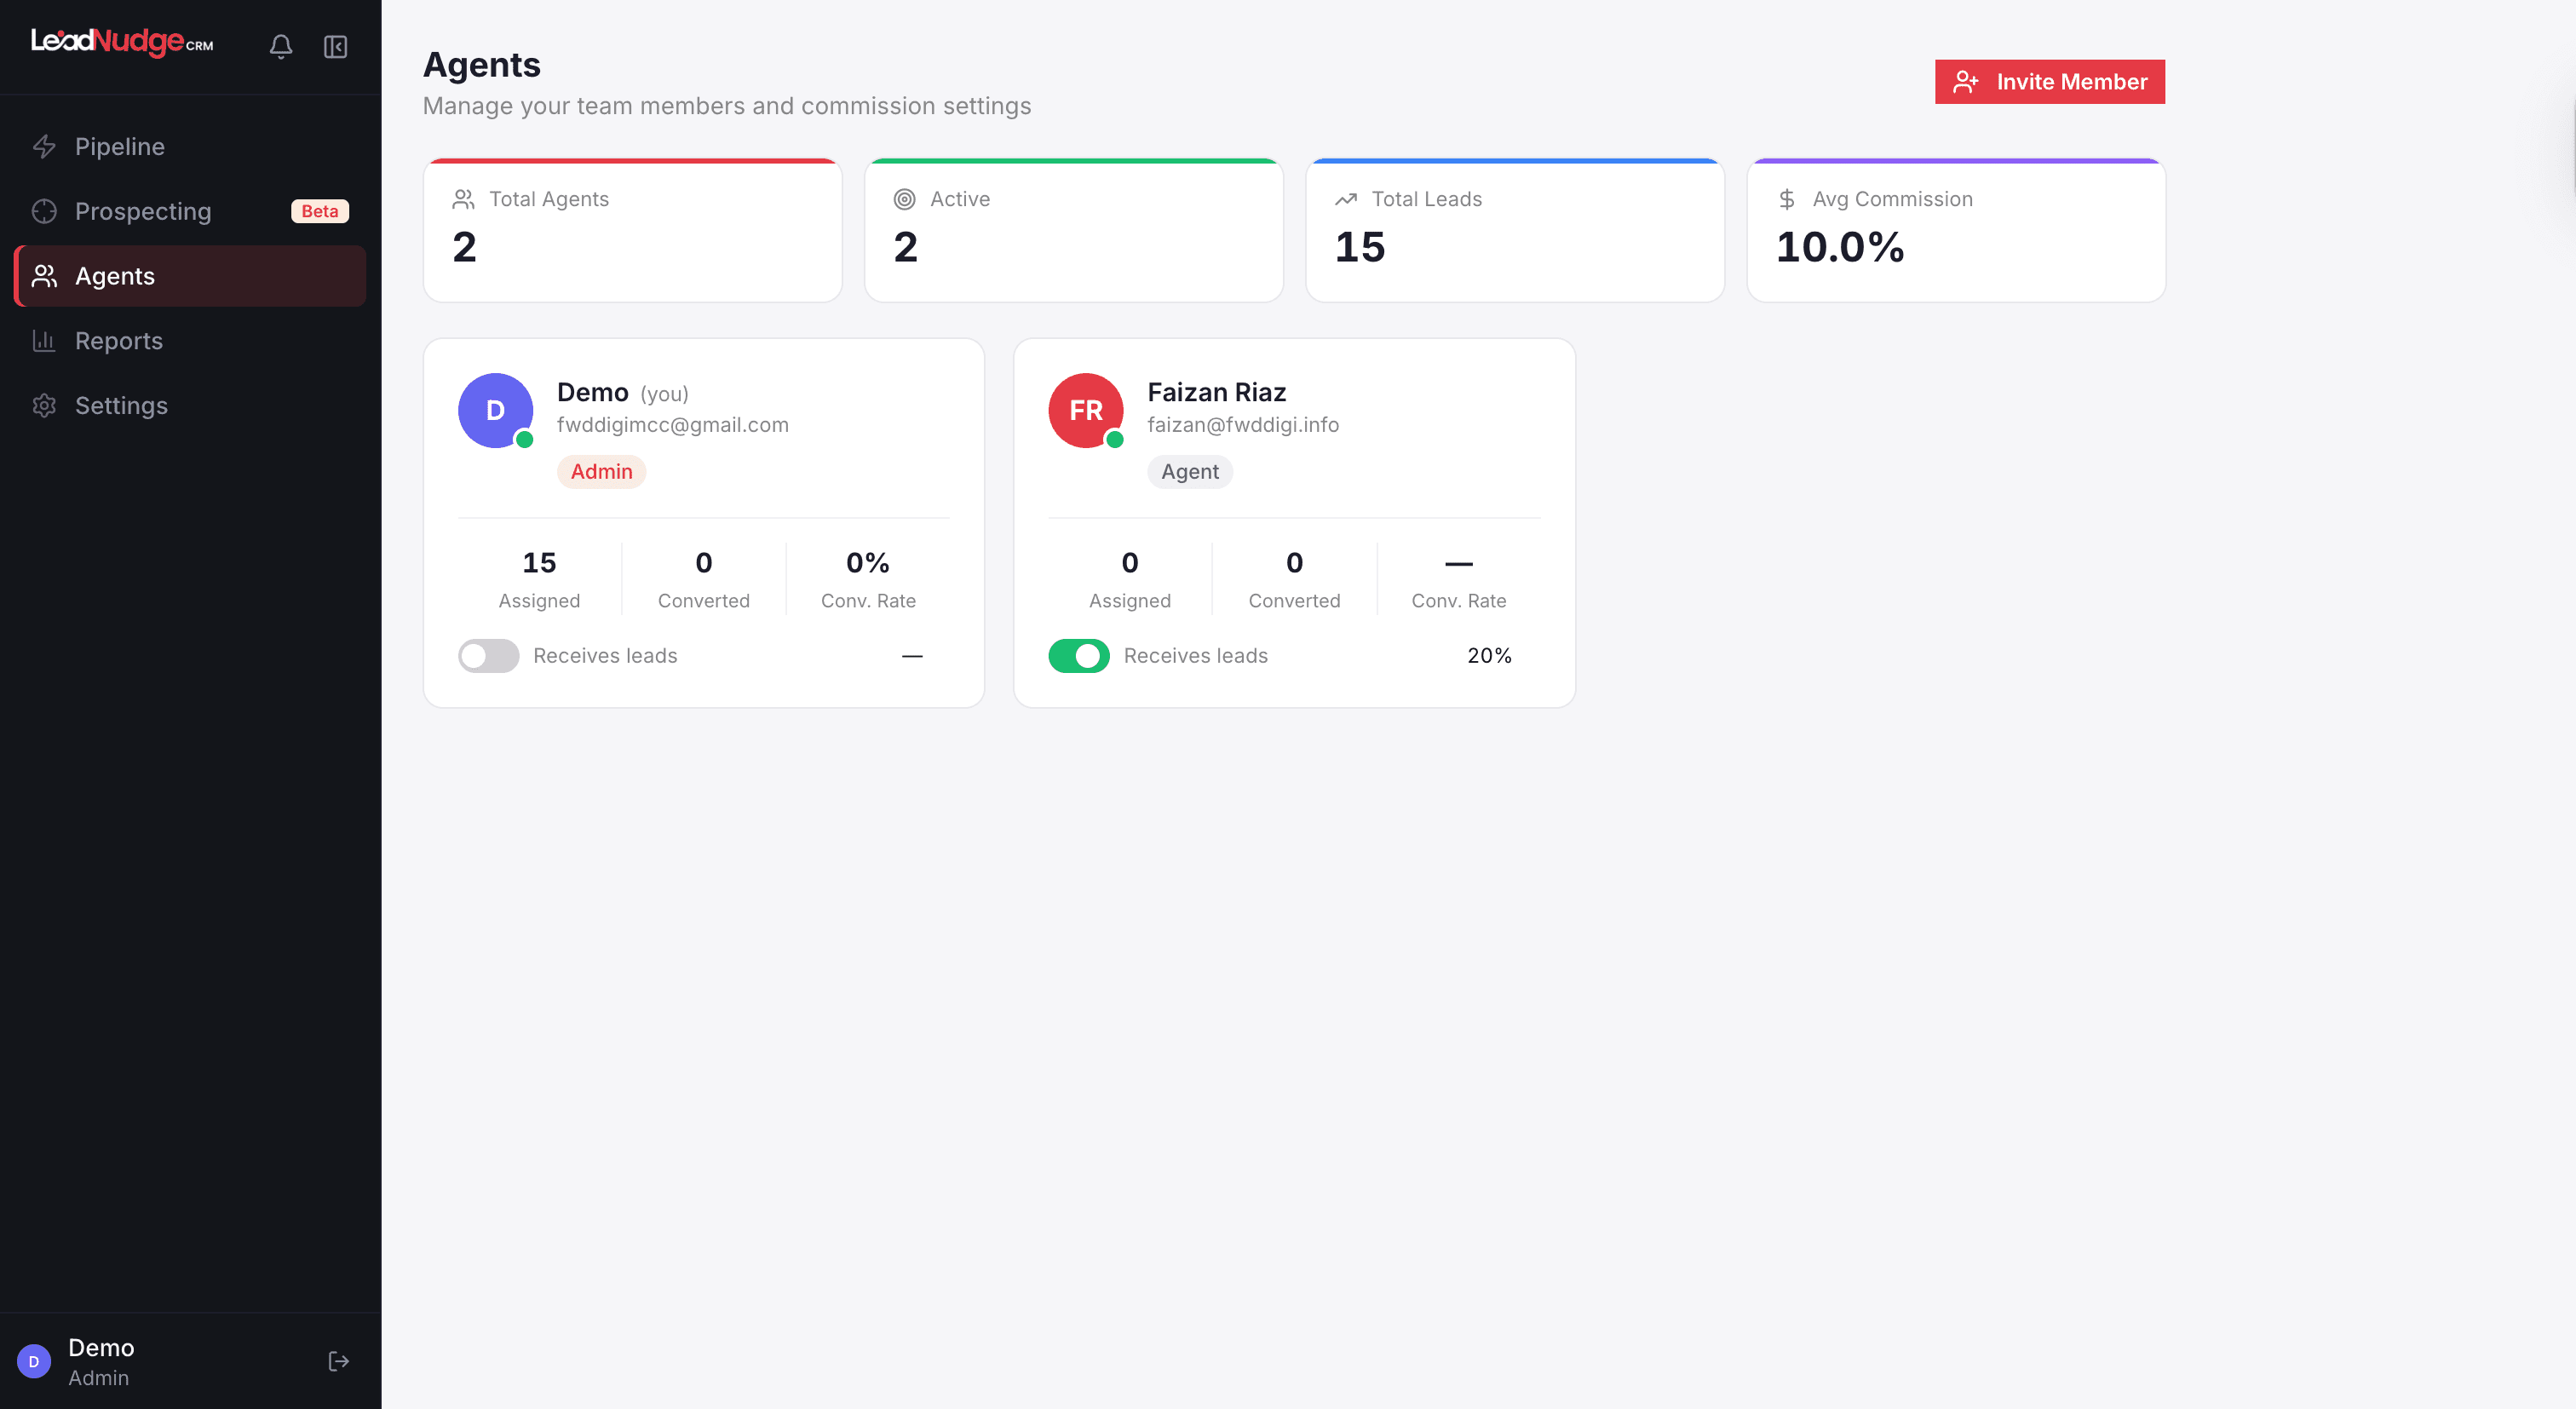Click the Active target icon
The height and width of the screenshot is (1409, 2576).
904,199
